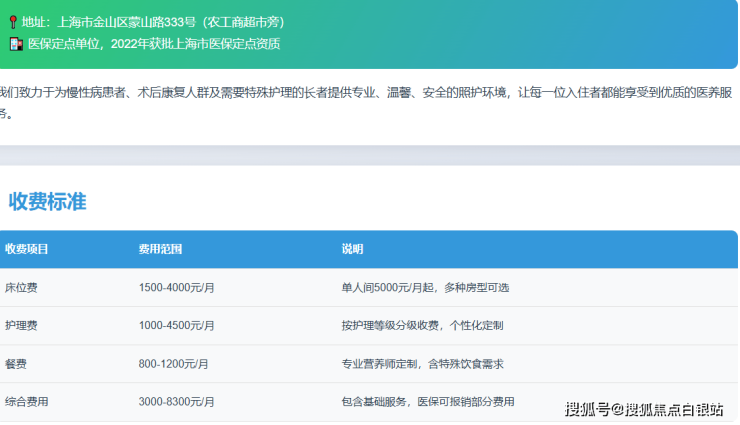This screenshot has height=425, width=740.
Task: Select the 餐费 row label
Action: coord(16,364)
